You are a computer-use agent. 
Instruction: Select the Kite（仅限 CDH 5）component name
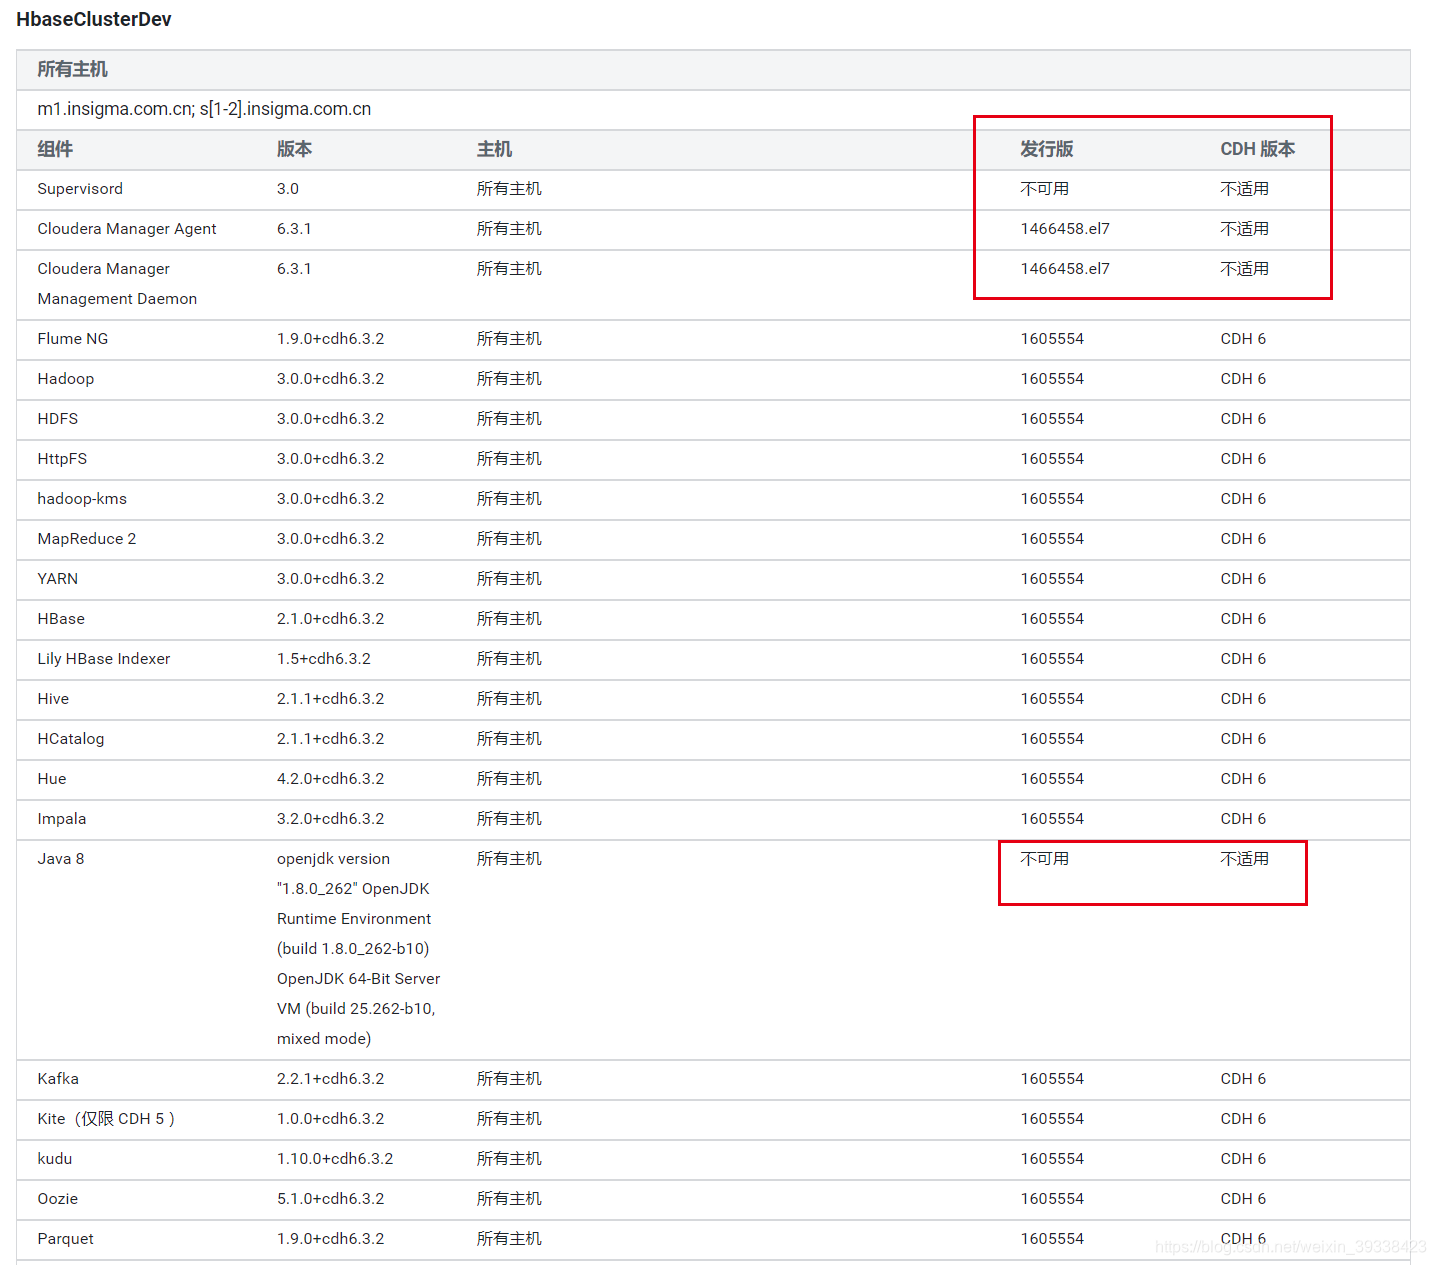pyautogui.click(x=106, y=1119)
